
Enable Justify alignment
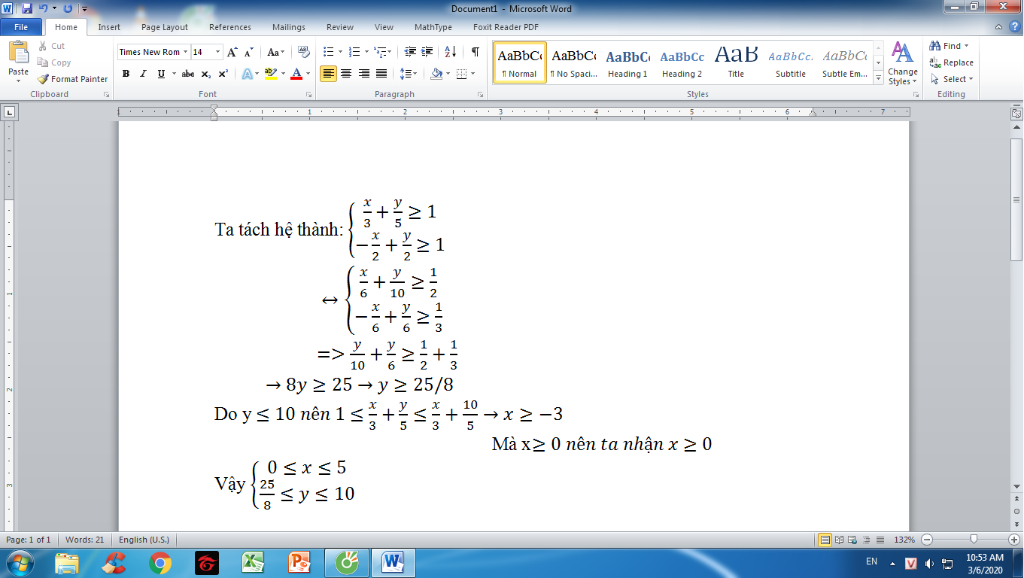(x=381, y=74)
